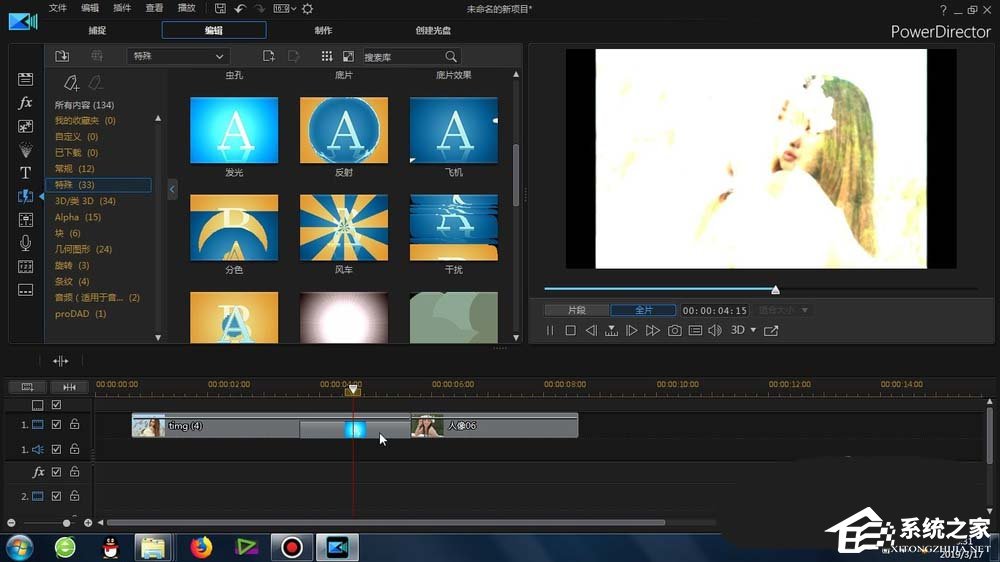Take a snapshot with the camera icon
The image size is (1000, 562).
675,330
